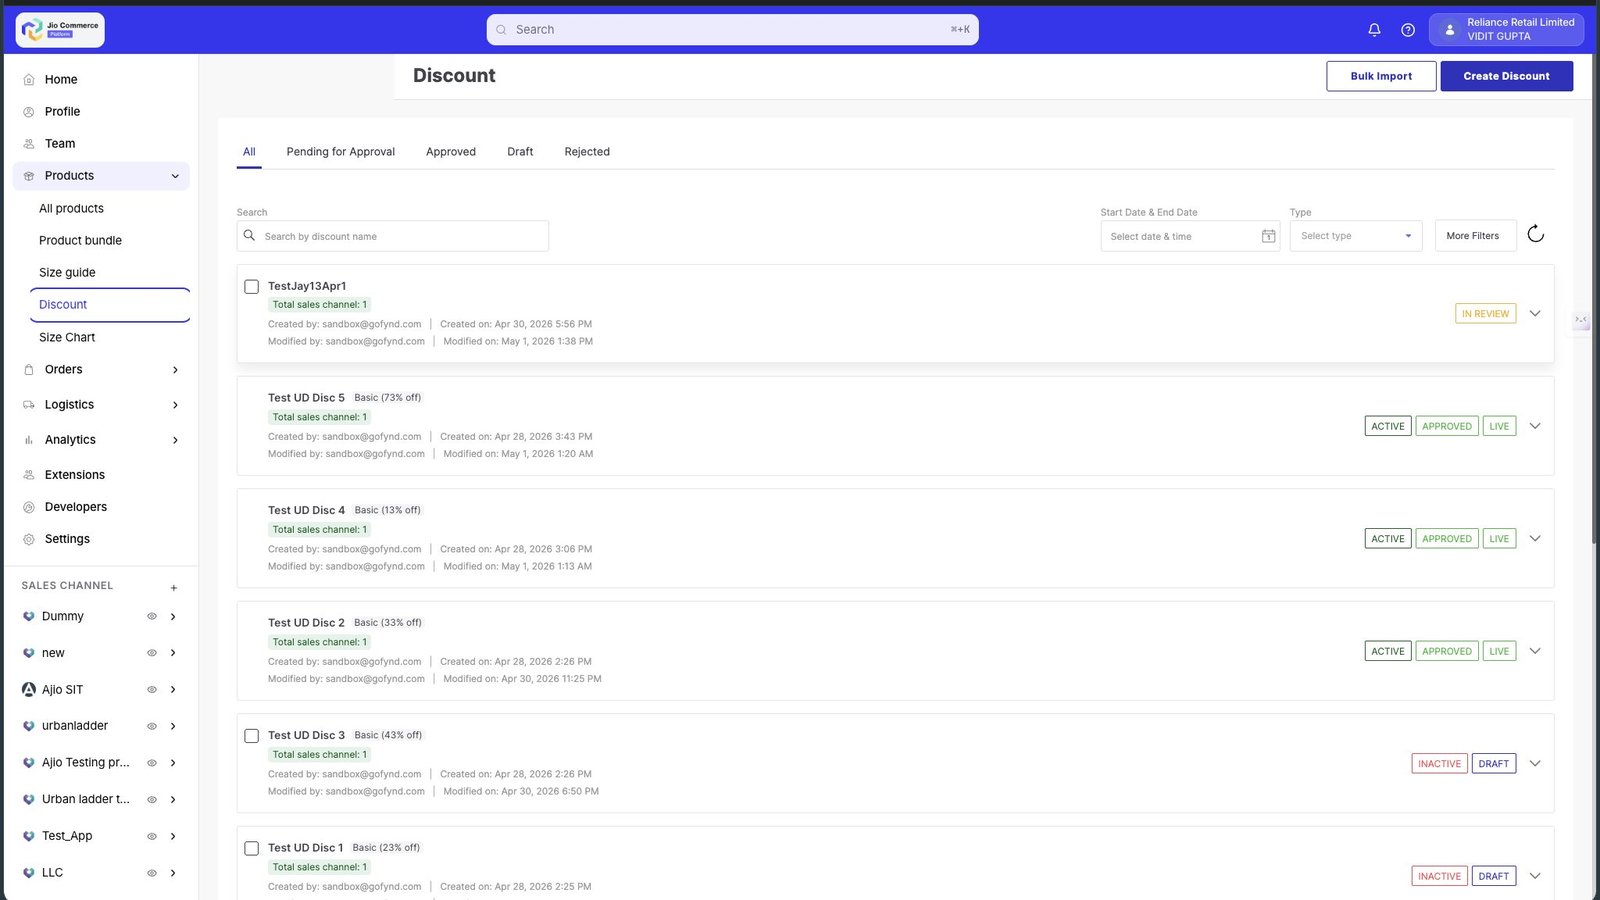Viewport: 1600px width, 900px height.
Task: Expand TestJay13Apr1 discount row chevron
Action: (1535, 314)
